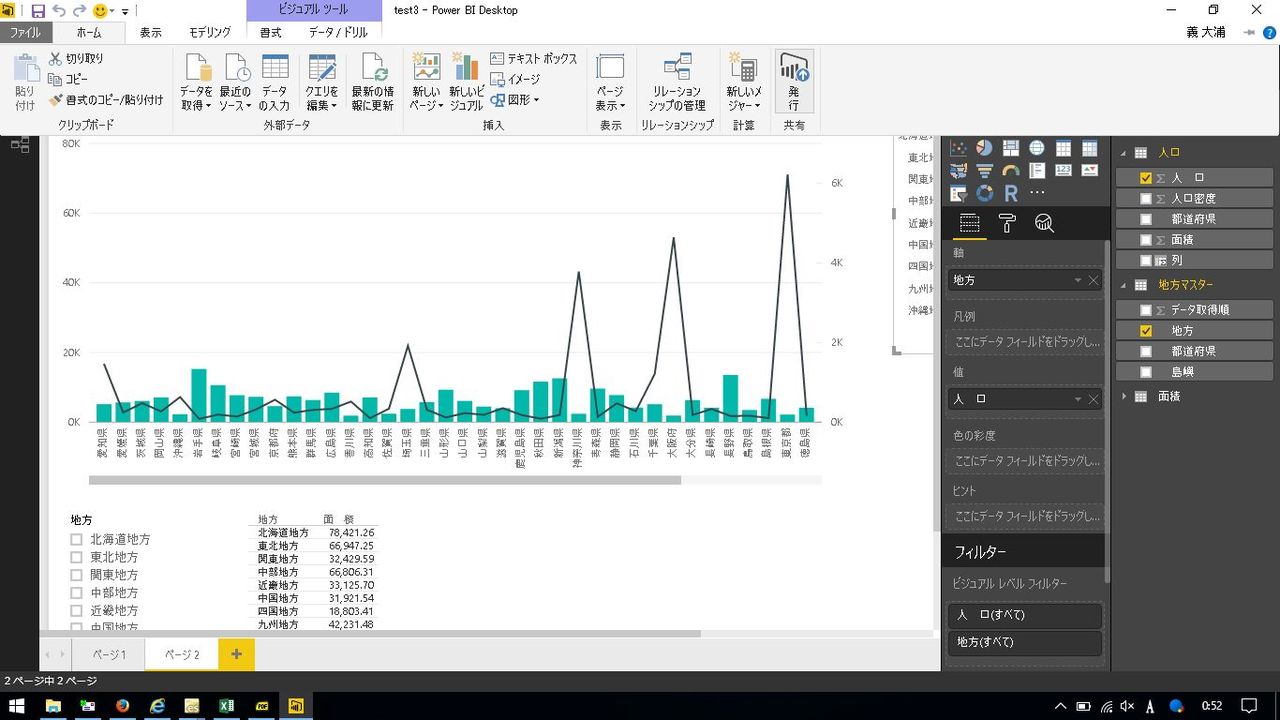
Task: Click 最新の情報に更新 (Refresh) button
Action: point(373,82)
